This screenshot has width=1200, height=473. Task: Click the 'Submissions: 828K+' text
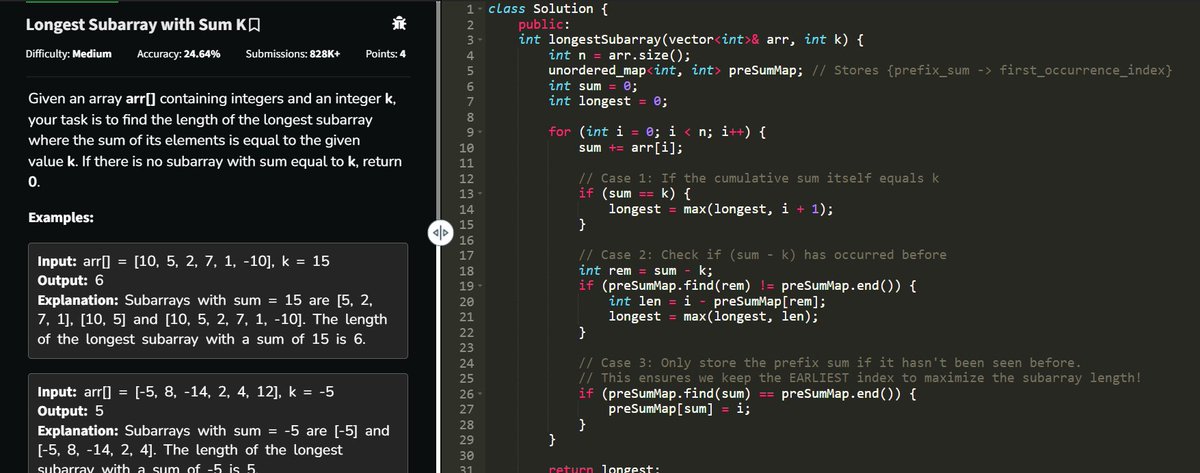[292, 54]
